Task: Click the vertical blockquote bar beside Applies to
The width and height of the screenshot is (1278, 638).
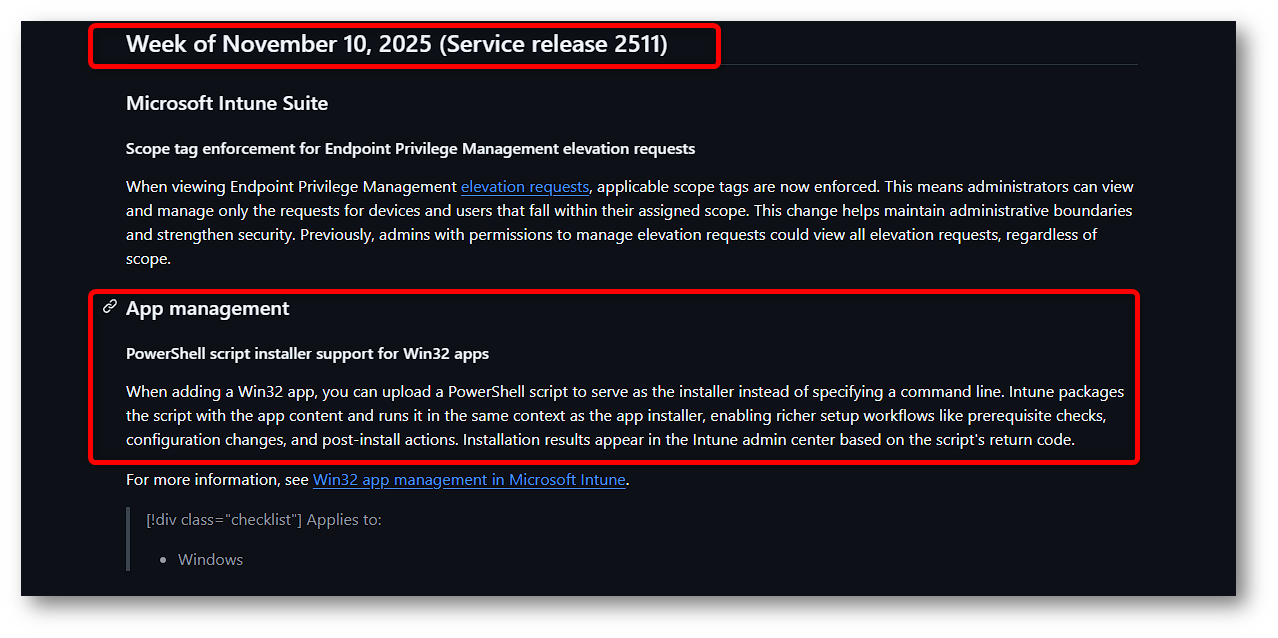Action: [x=129, y=539]
